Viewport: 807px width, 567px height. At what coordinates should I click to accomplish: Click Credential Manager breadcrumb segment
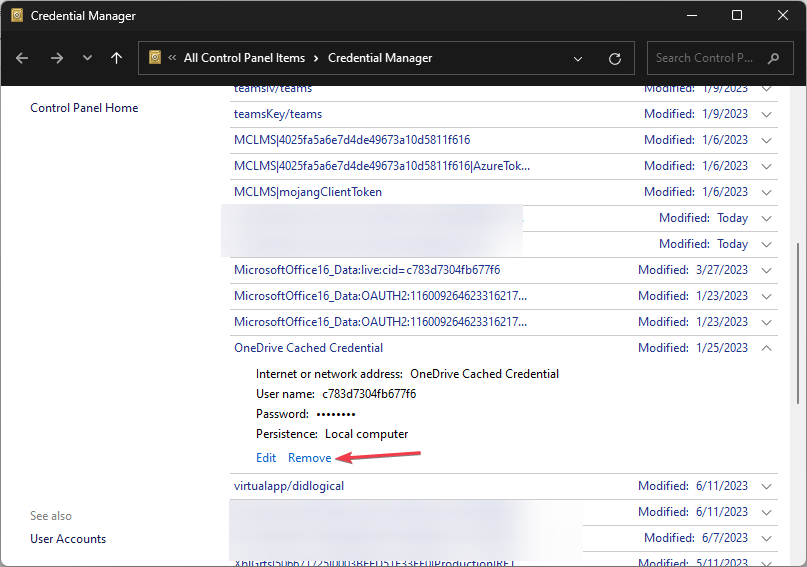pos(380,58)
